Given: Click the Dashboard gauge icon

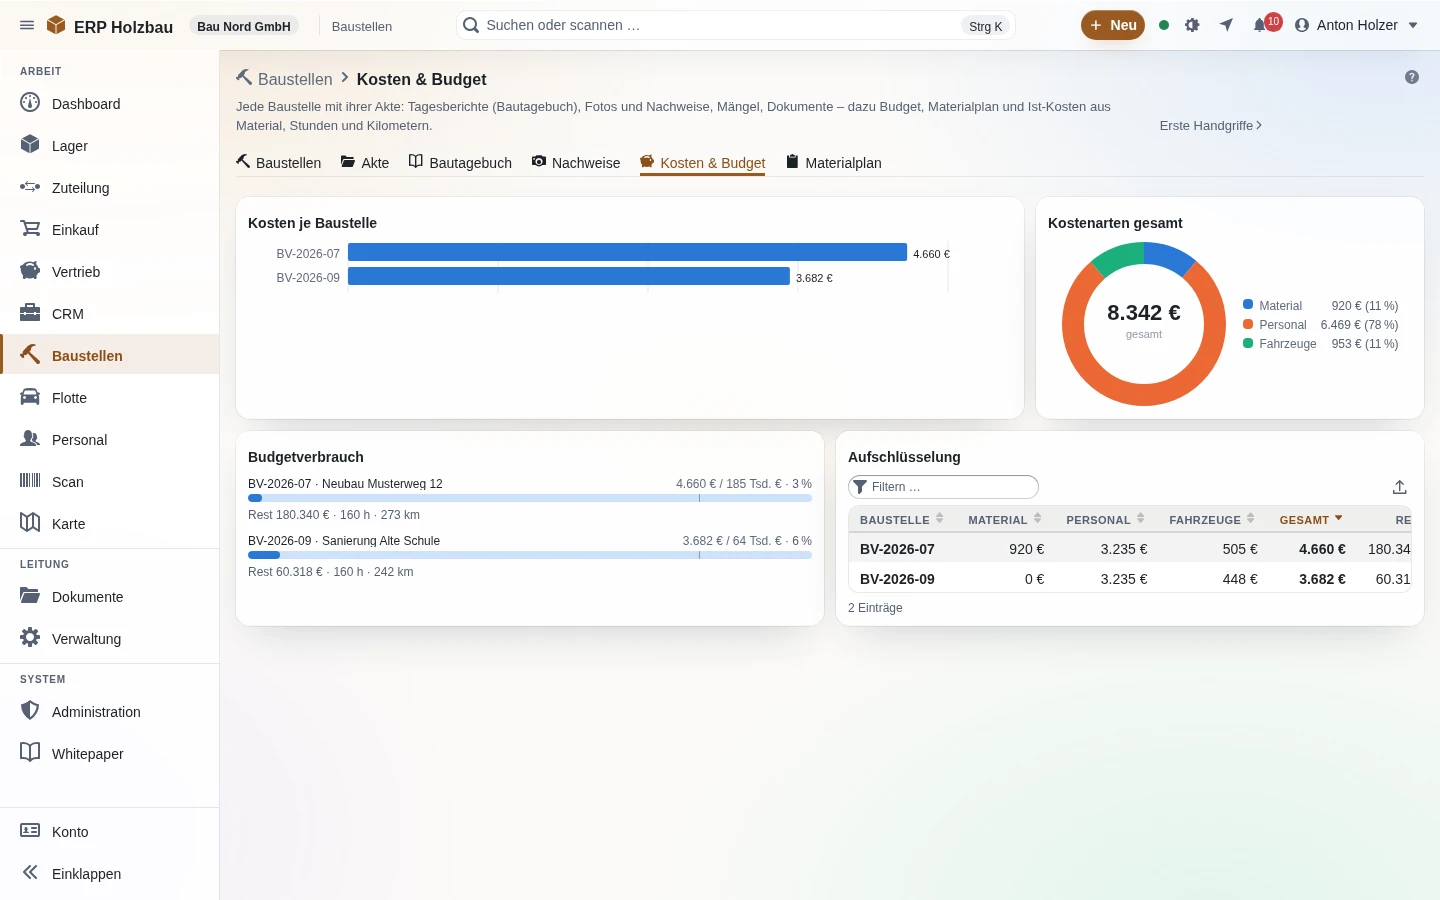Looking at the screenshot, I should (x=30, y=103).
